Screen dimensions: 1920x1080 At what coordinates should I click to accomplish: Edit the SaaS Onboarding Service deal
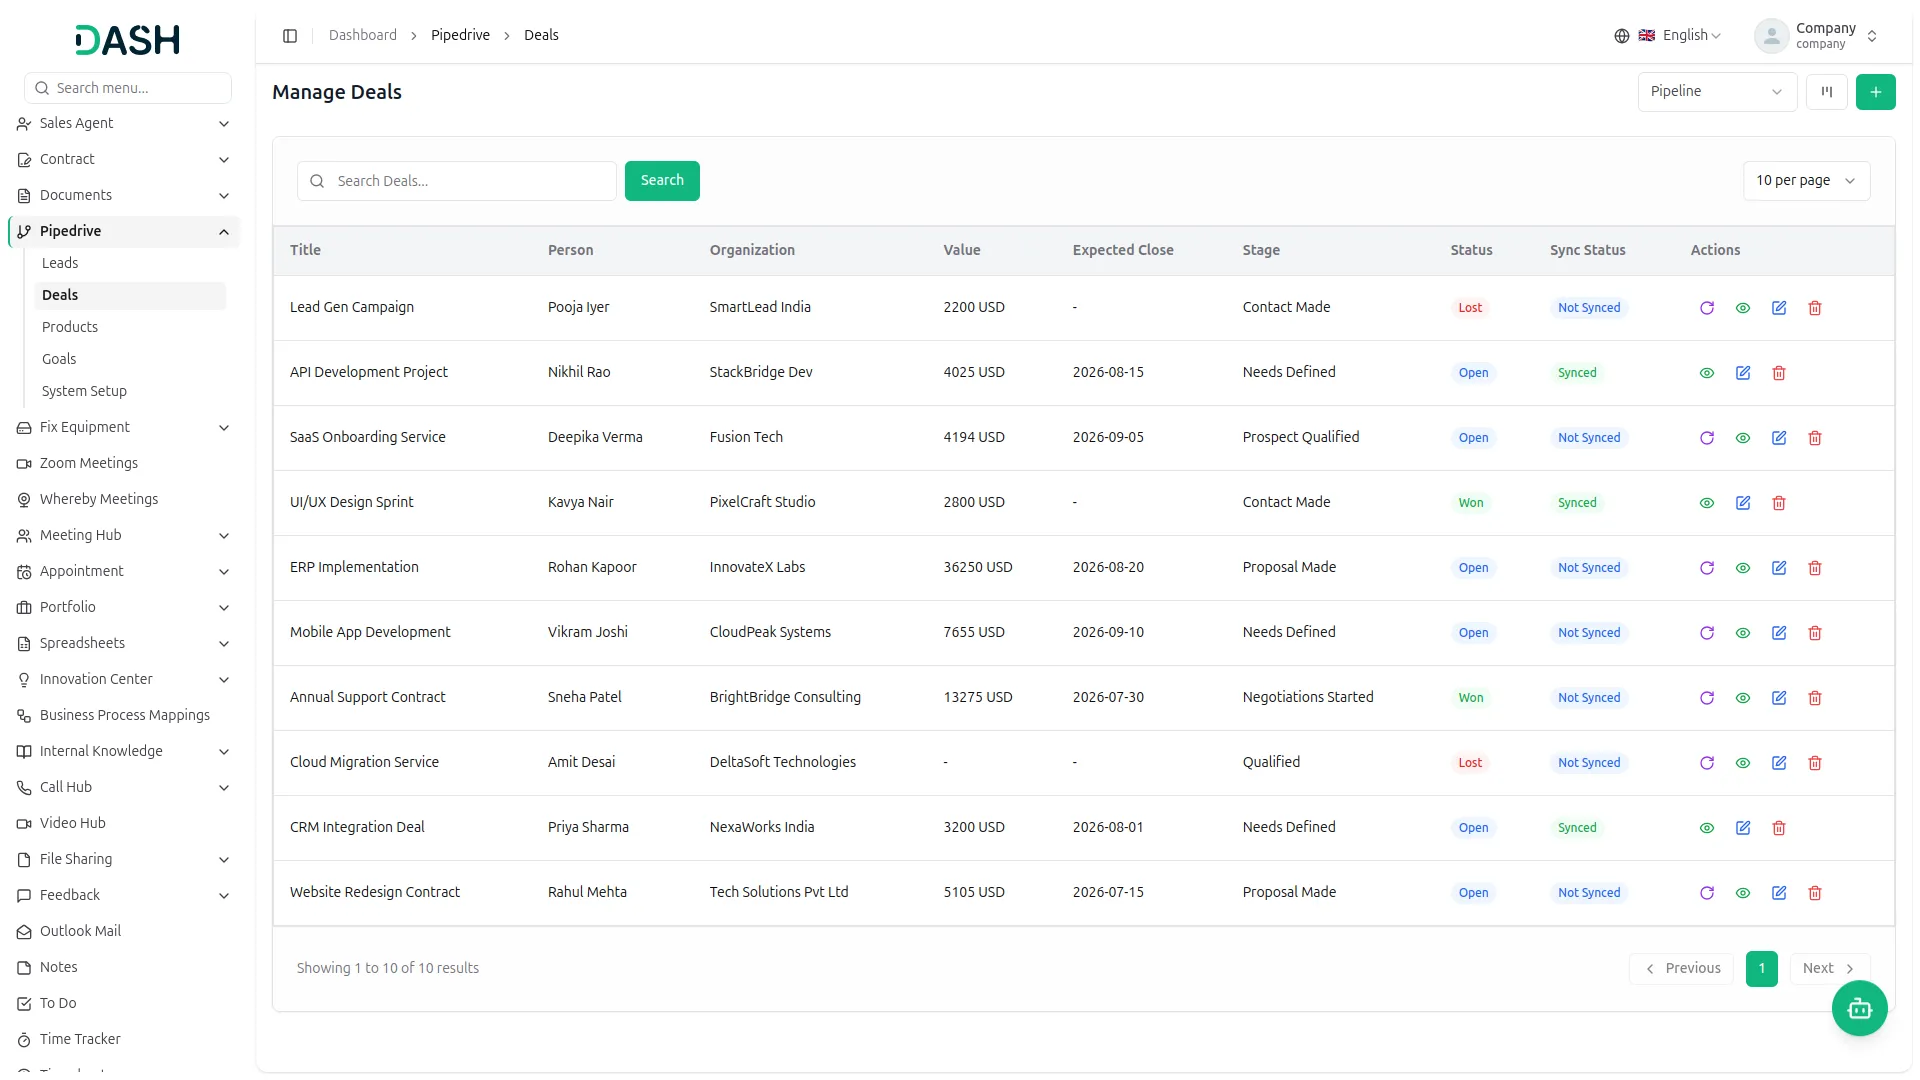(1779, 438)
